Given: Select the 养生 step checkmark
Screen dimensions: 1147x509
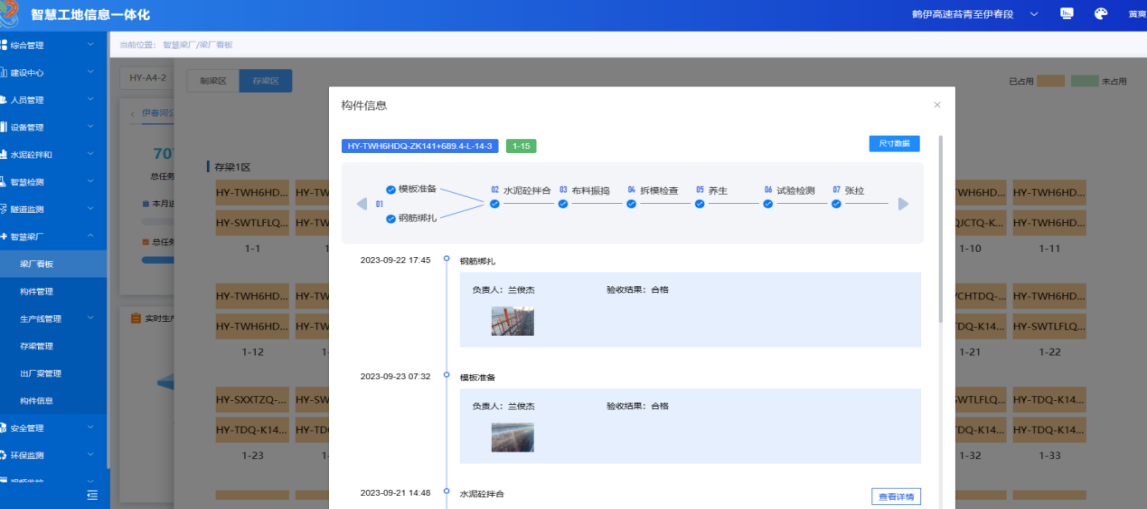Looking at the screenshot, I should tap(700, 204).
